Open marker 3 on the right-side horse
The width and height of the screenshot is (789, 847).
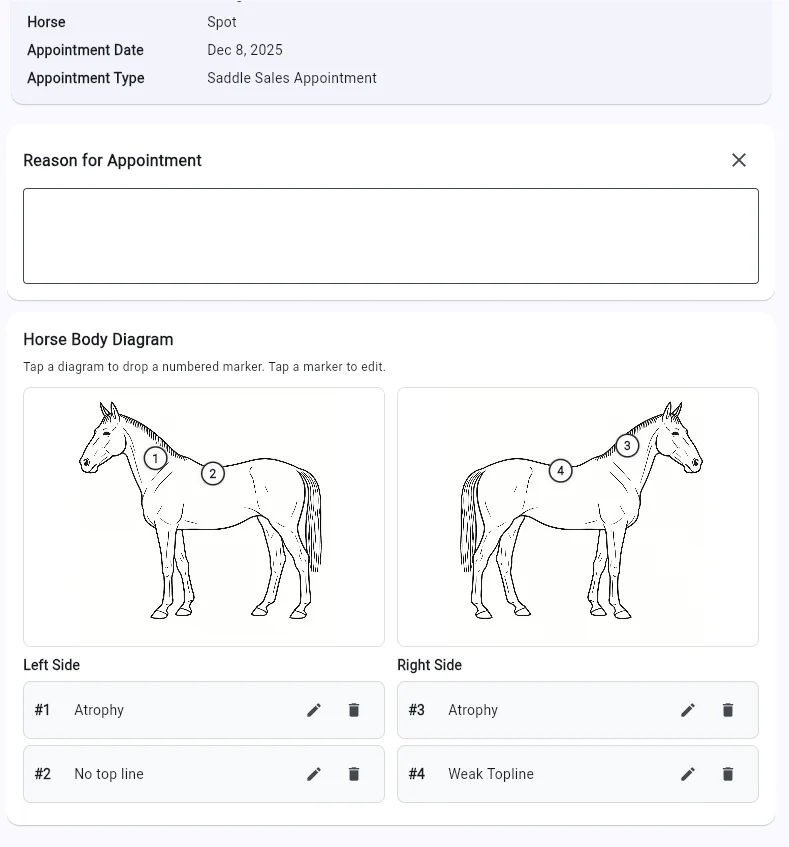tap(627, 446)
